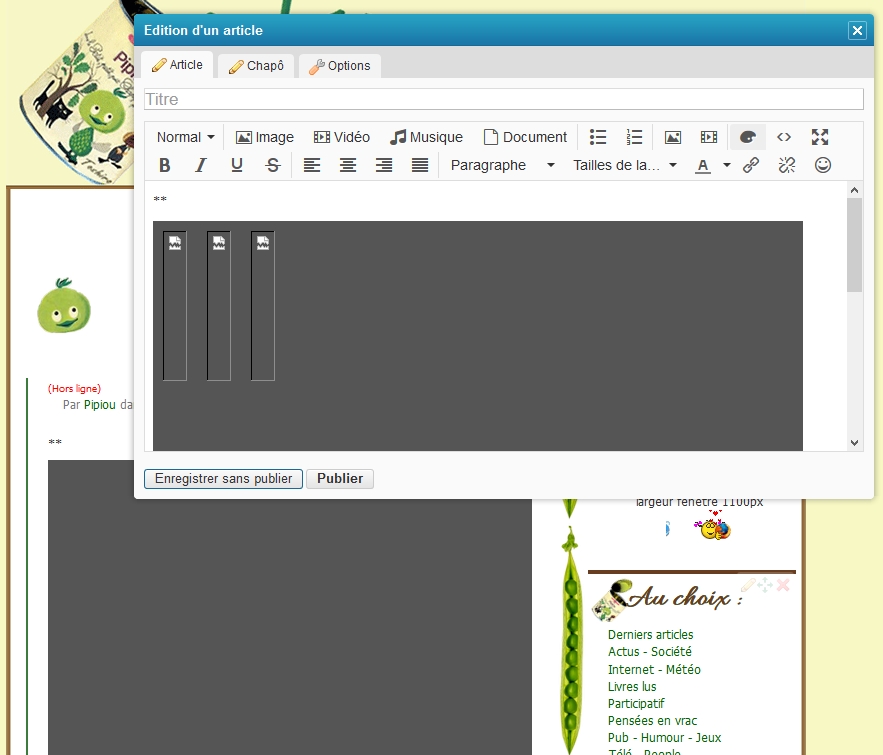Open the Options tab
The width and height of the screenshot is (883, 755).
coord(340,66)
